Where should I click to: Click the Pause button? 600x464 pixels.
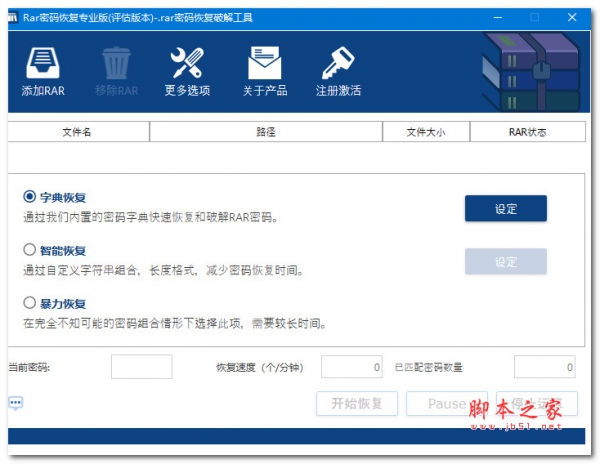point(447,404)
